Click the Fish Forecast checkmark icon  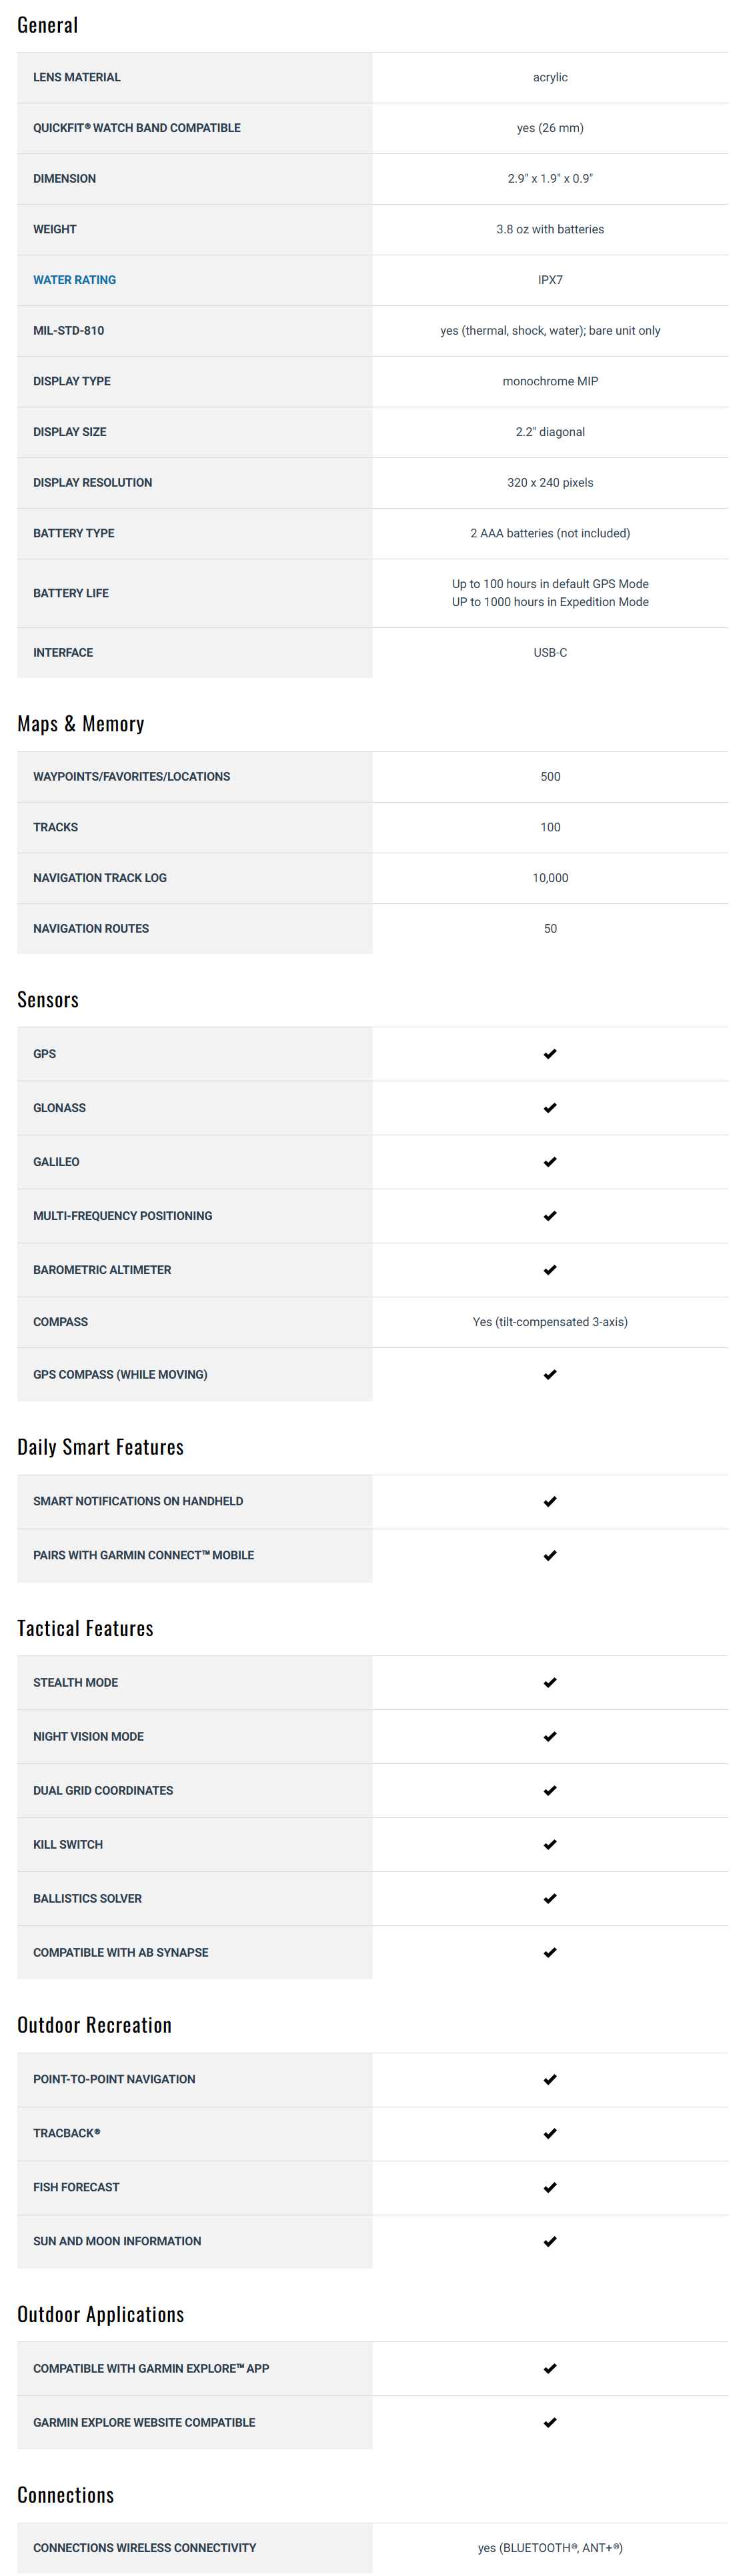[550, 2188]
